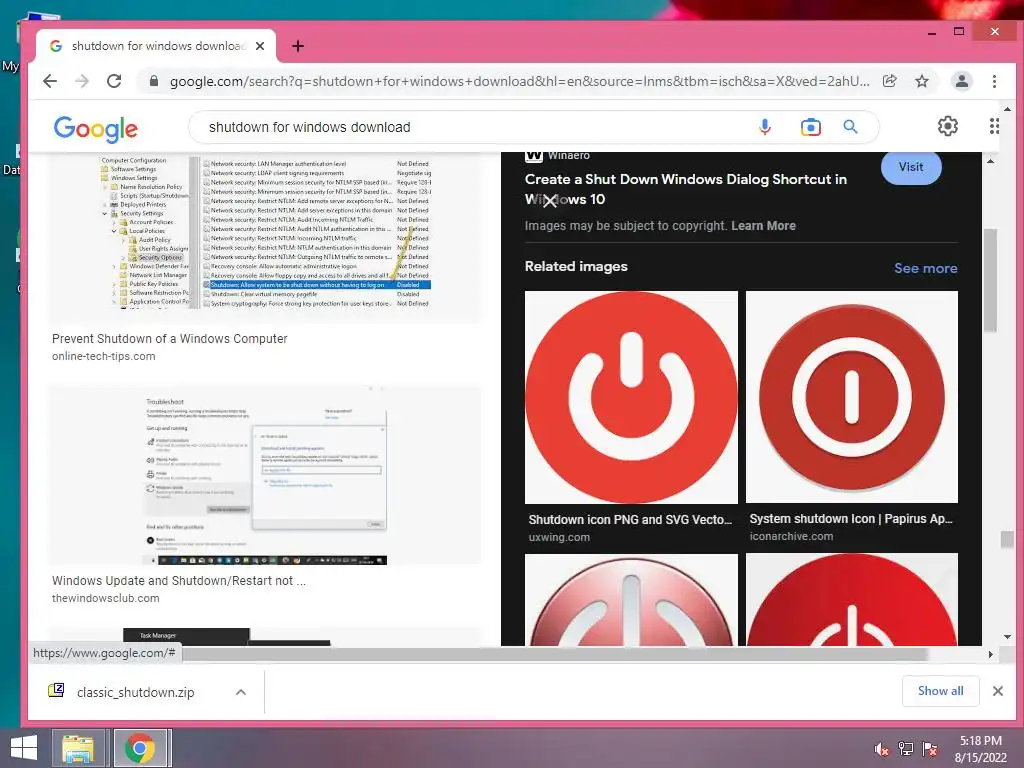The height and width of the screenshot is (768, 1024).
Task: Open Action Center flag icon
Action: pyautogui.click(x=930, y=749)
